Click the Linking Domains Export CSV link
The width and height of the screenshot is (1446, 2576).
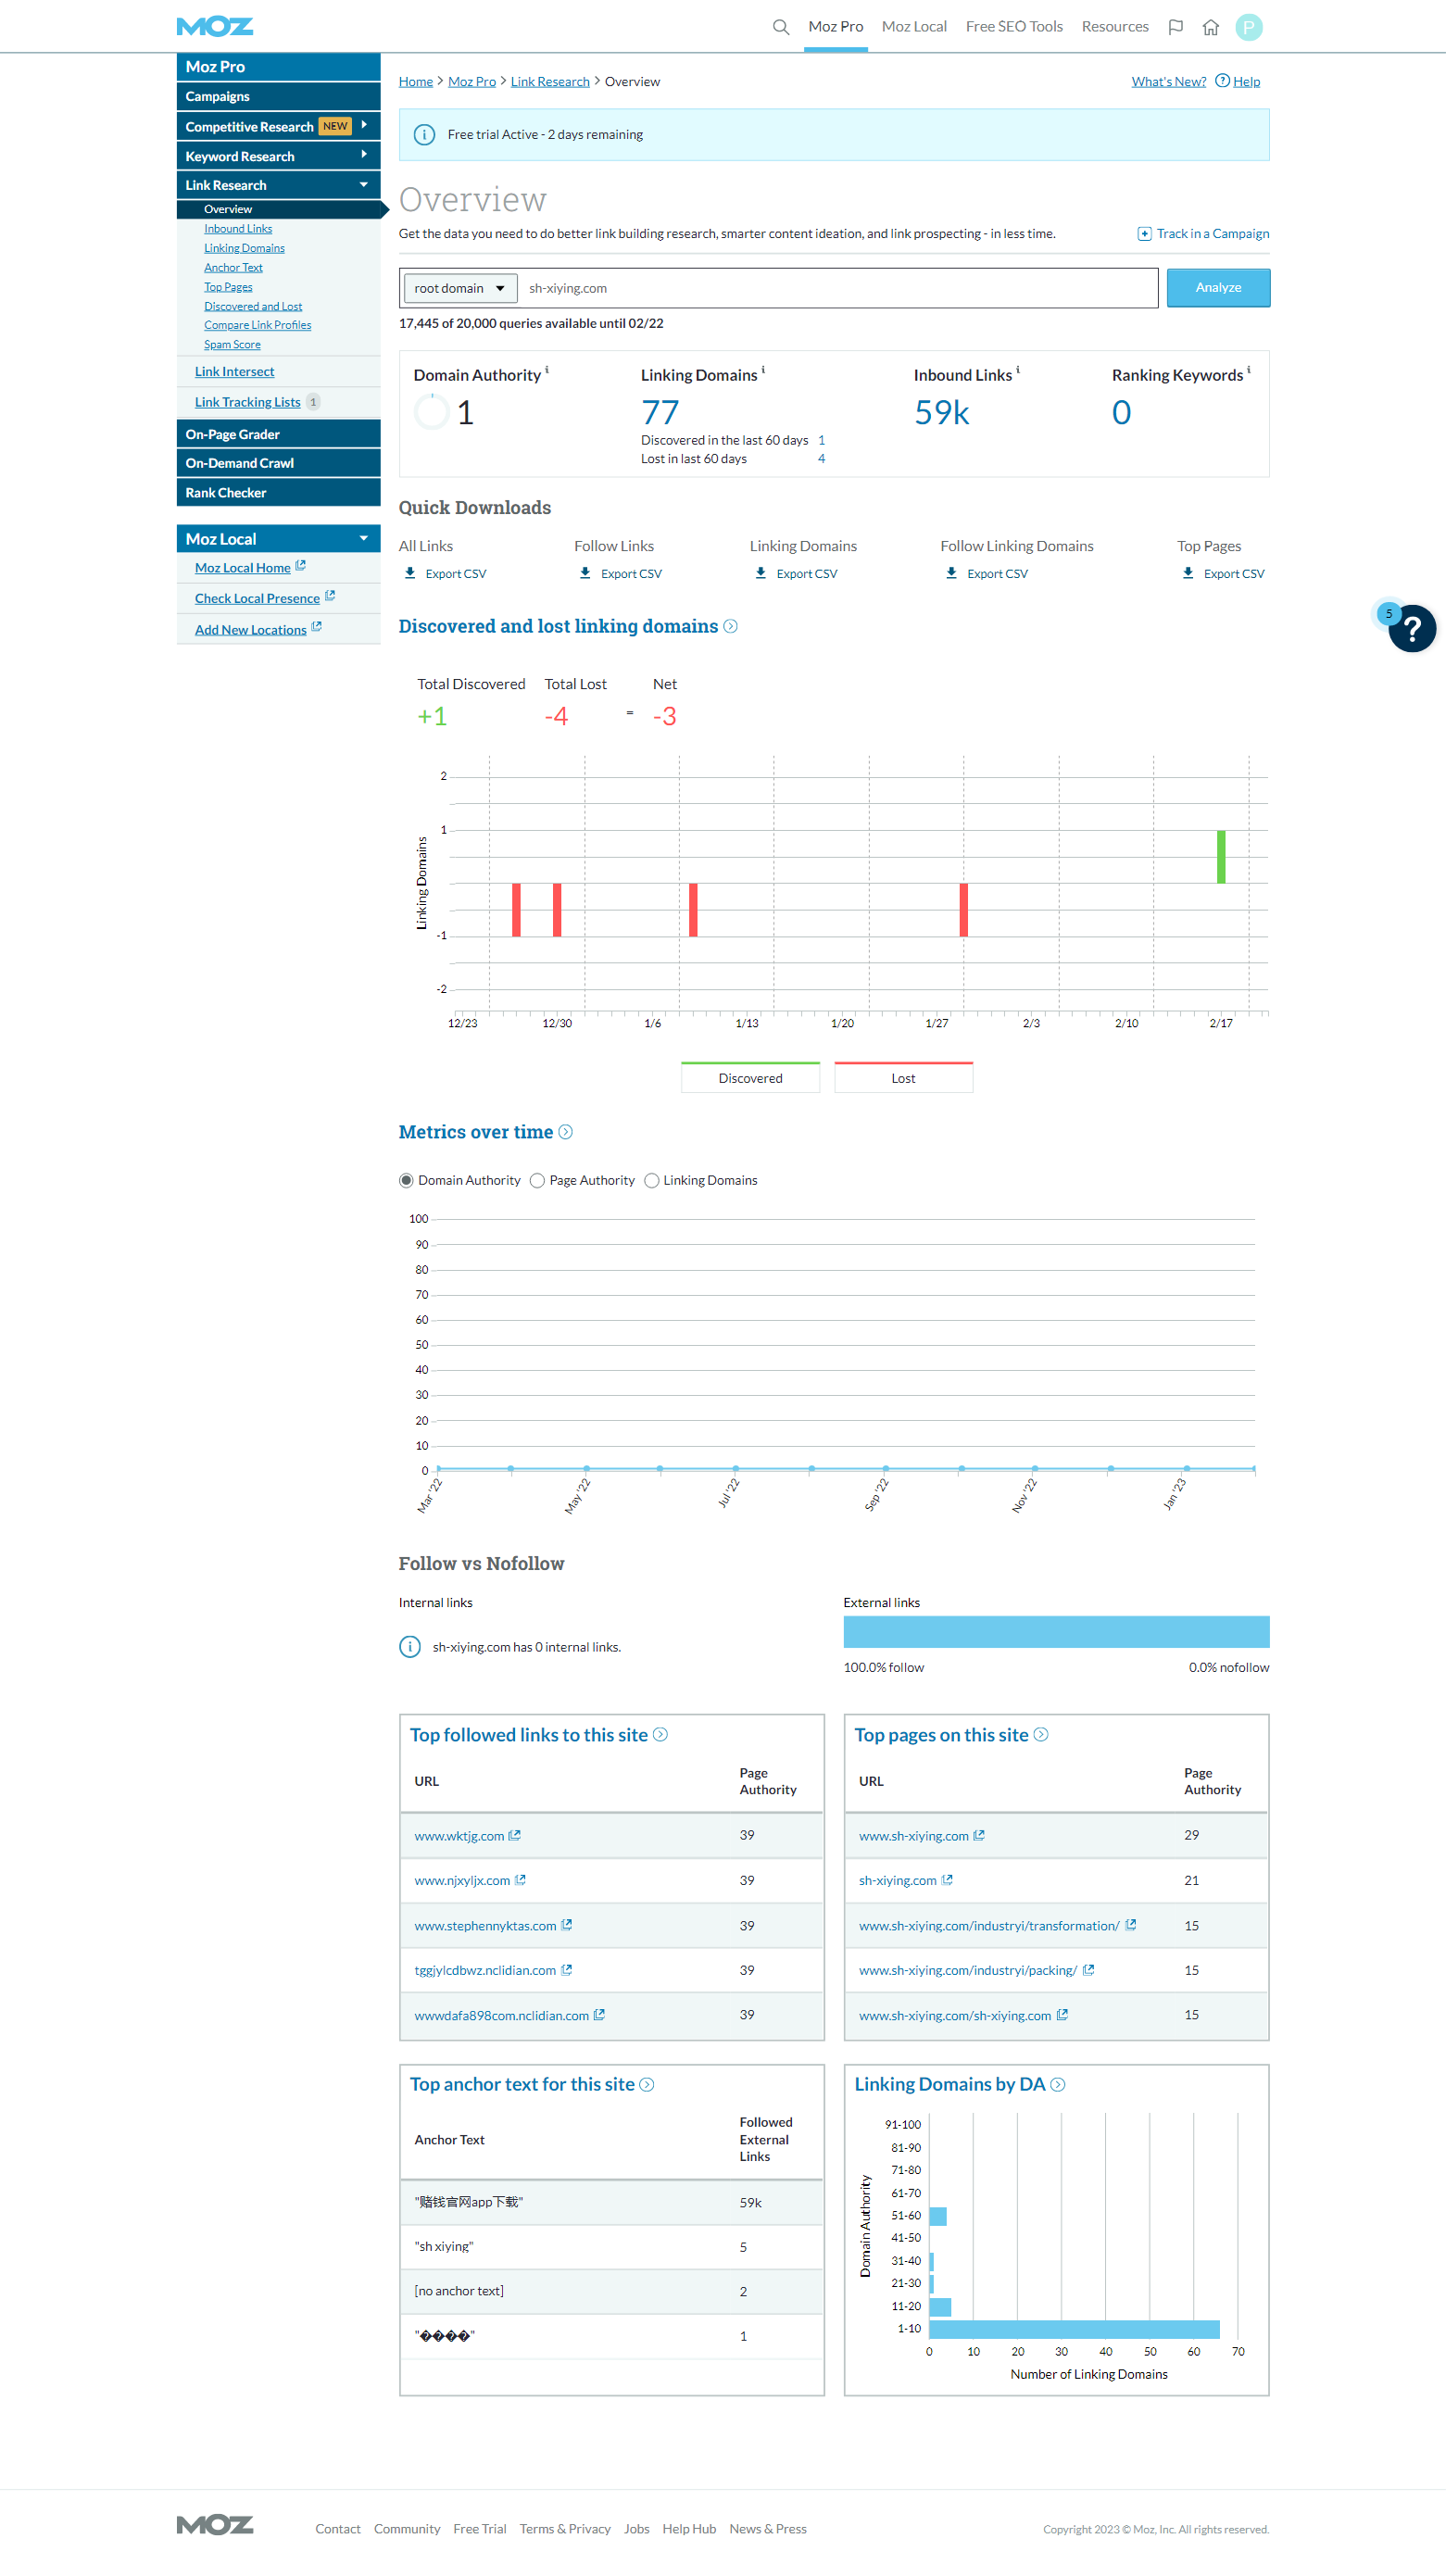806,574
